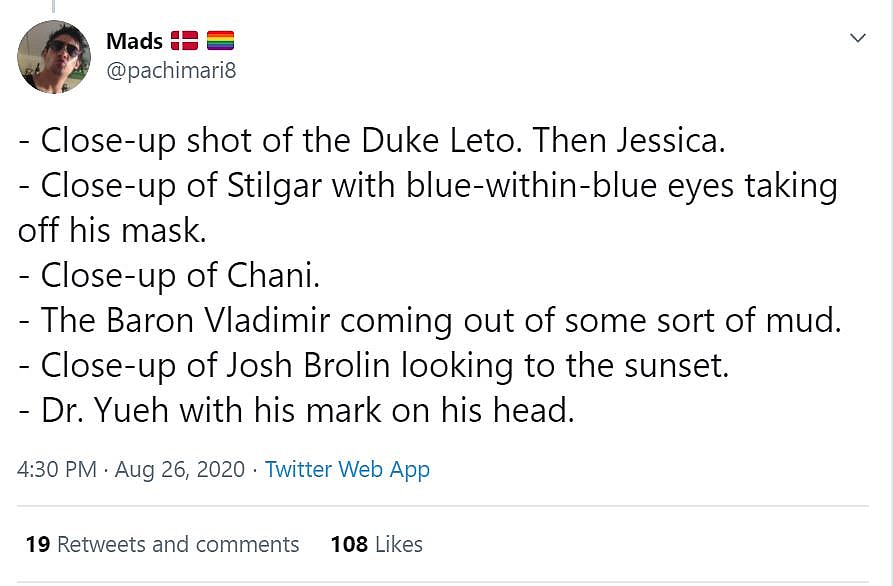
Task: Click the 'off his mask.' text line
Action: [112, 230]
